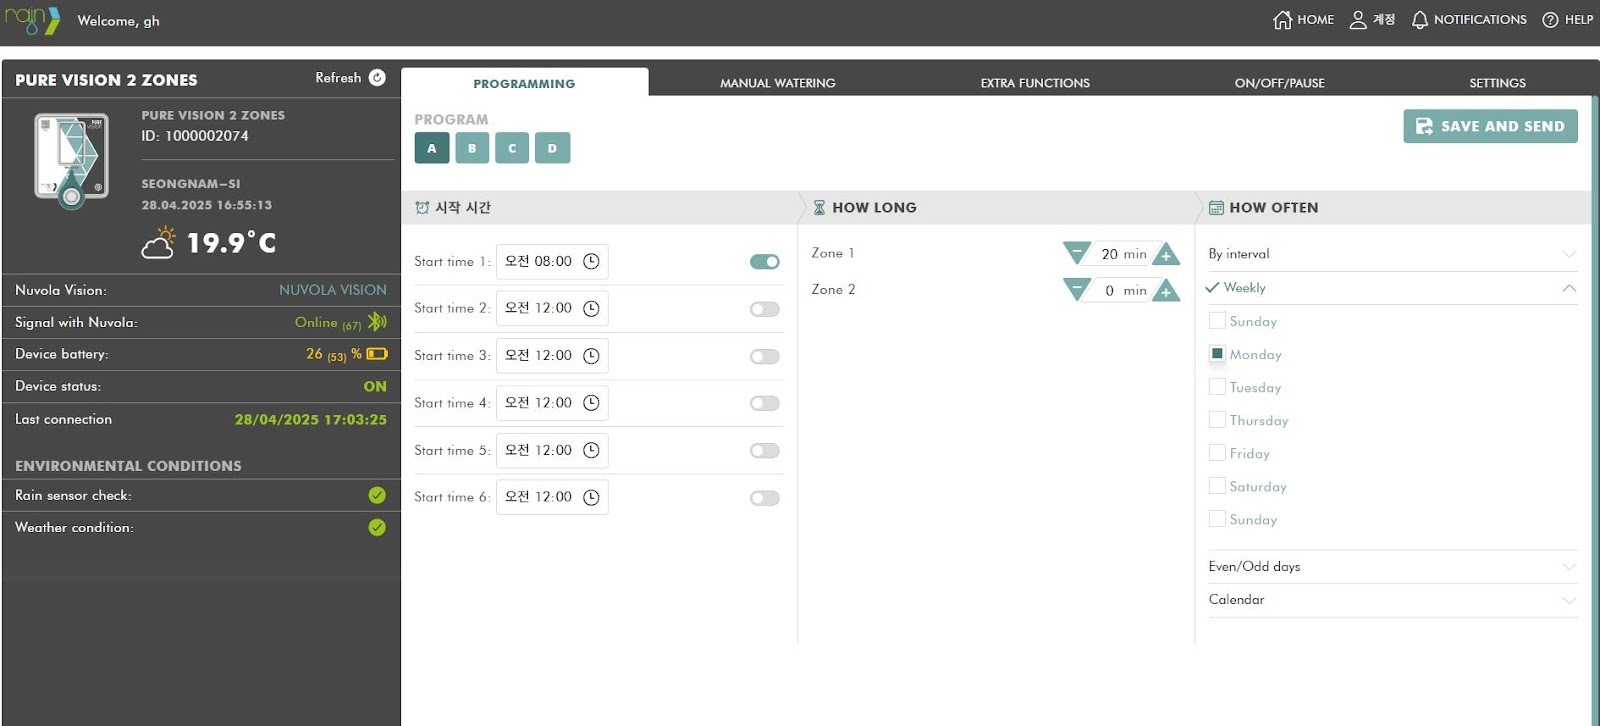Click the Save and Send button
Viewport: 1600px width, 726px height.
1490,126
